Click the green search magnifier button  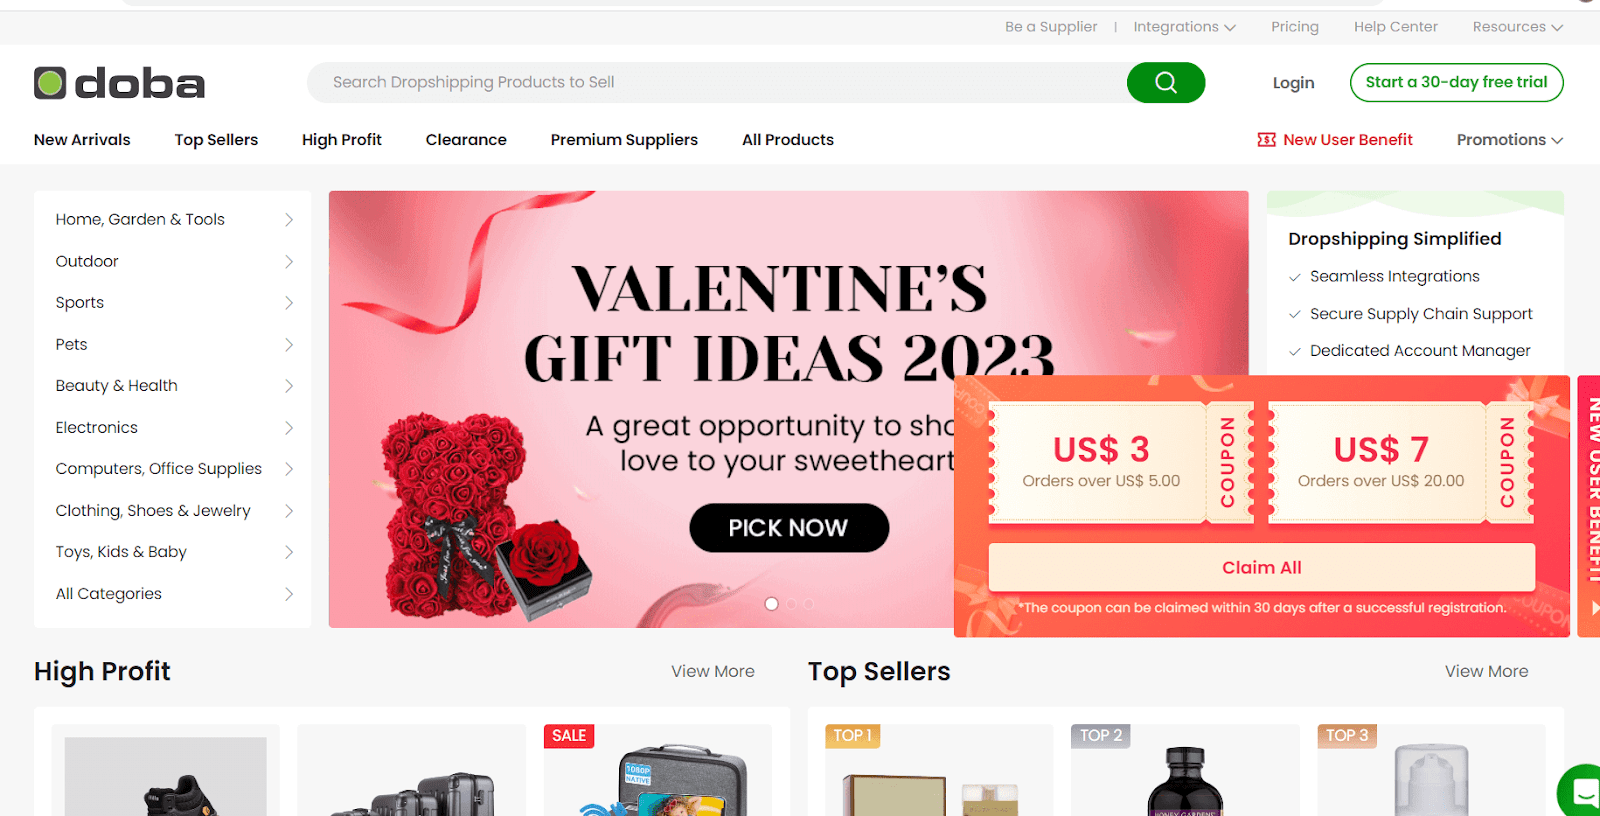click(1165, 82)
